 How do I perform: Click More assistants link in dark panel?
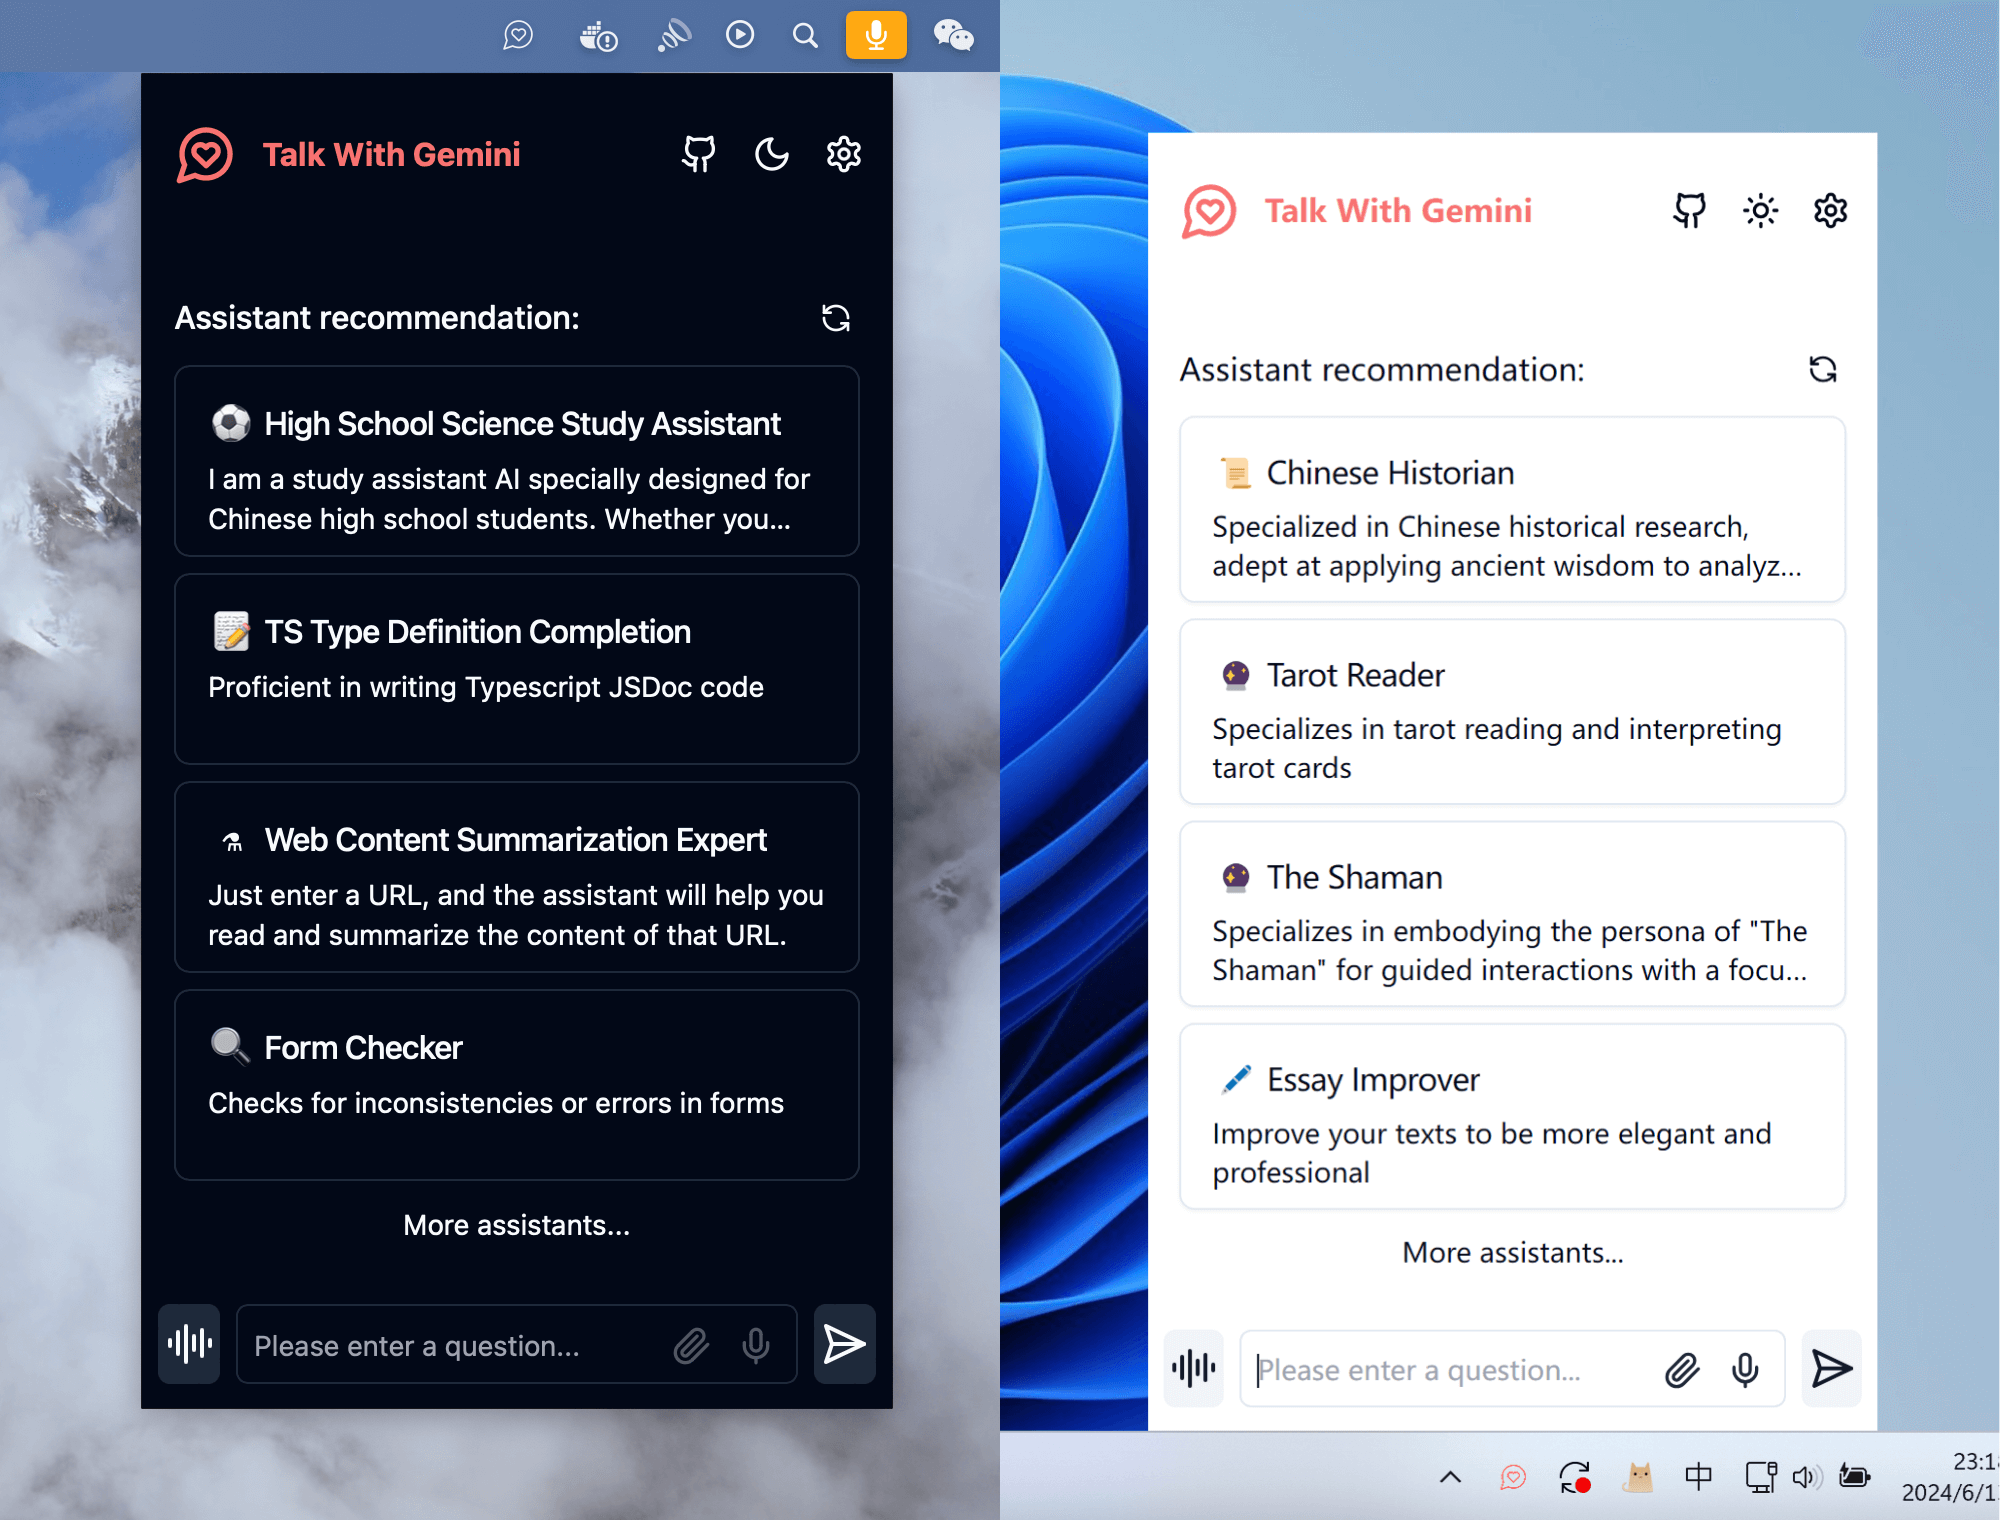516,1223
